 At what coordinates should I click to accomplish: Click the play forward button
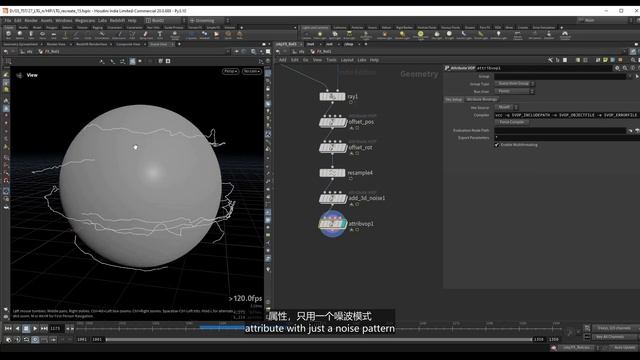pyautogui.click(x=35, y=328)
